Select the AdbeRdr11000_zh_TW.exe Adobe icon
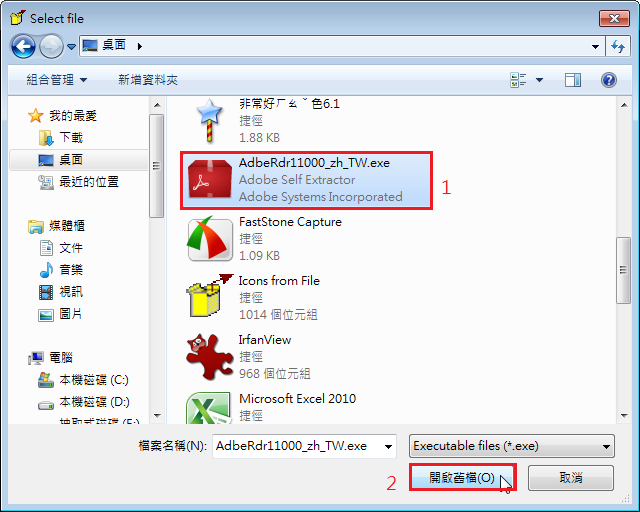The image size is (640, 512). (x=209, y=181)
